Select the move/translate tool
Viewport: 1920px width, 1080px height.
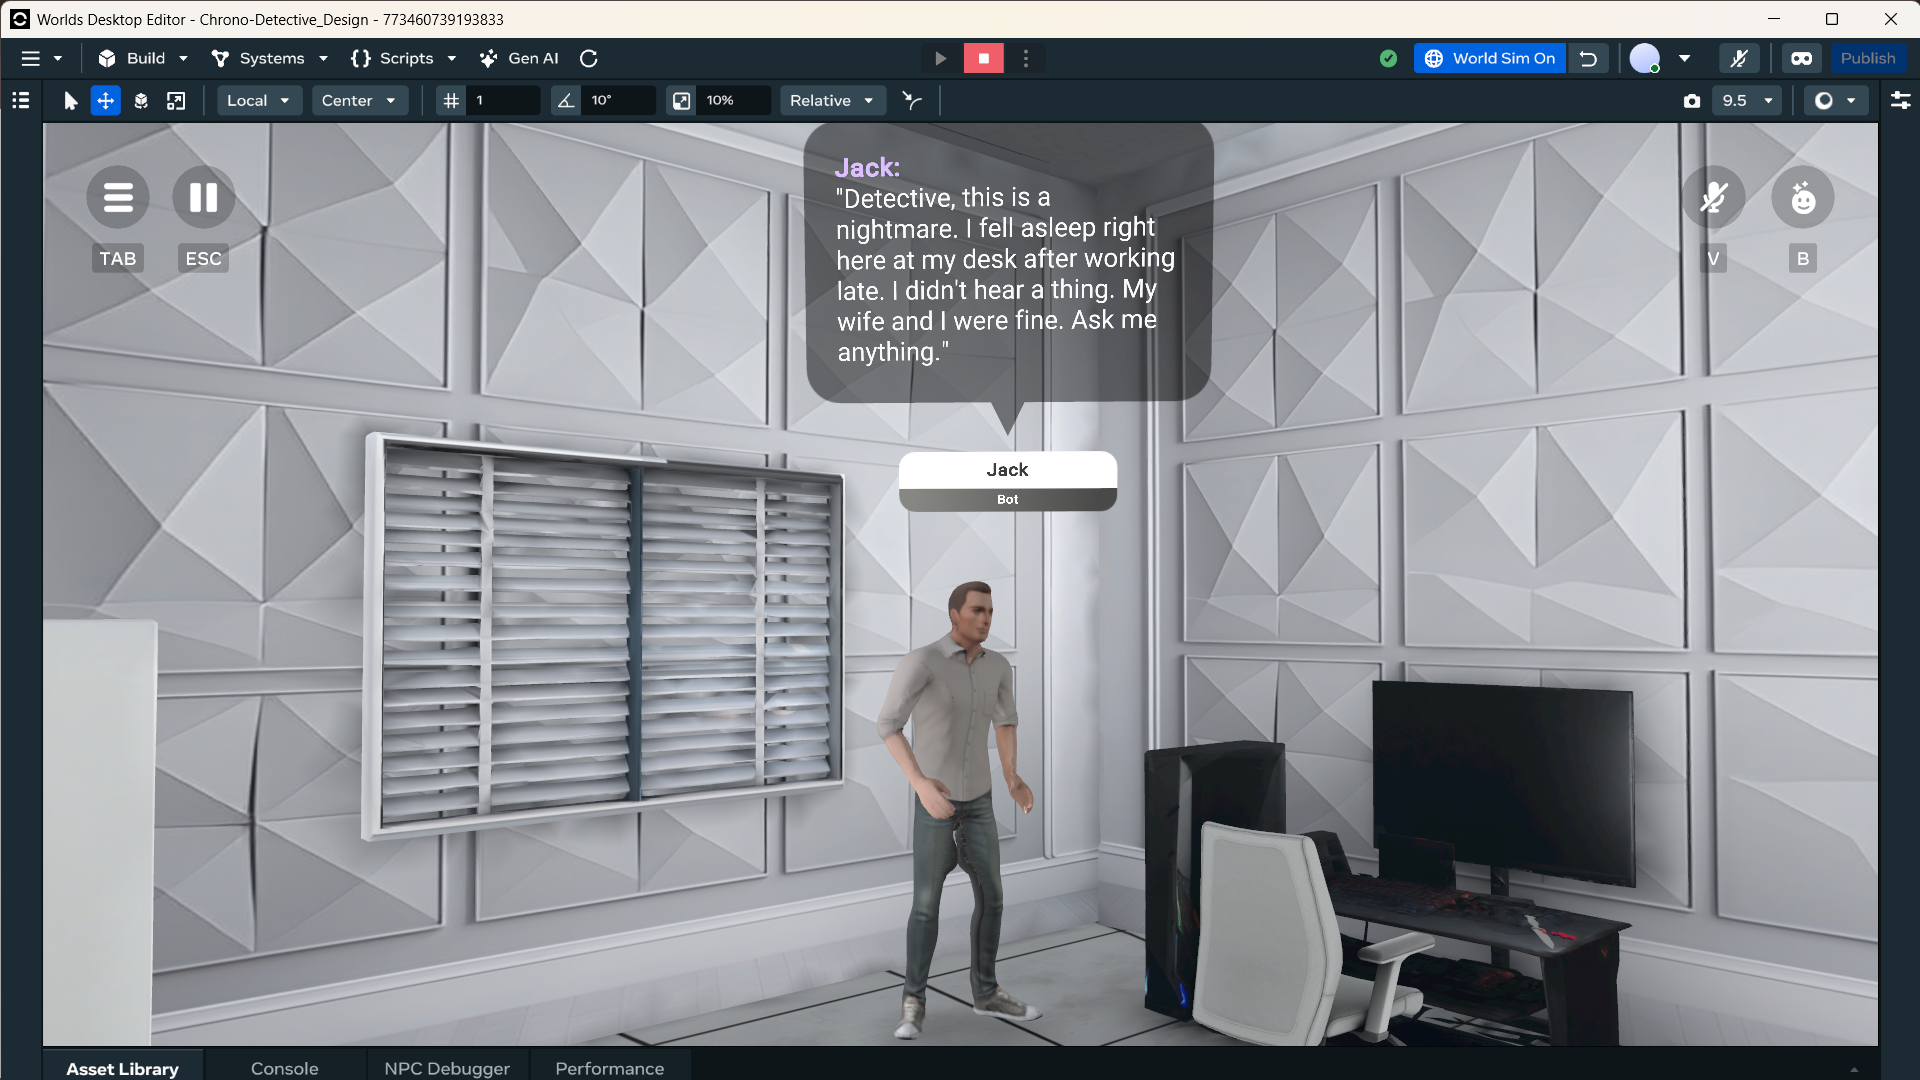pos(105,100)
